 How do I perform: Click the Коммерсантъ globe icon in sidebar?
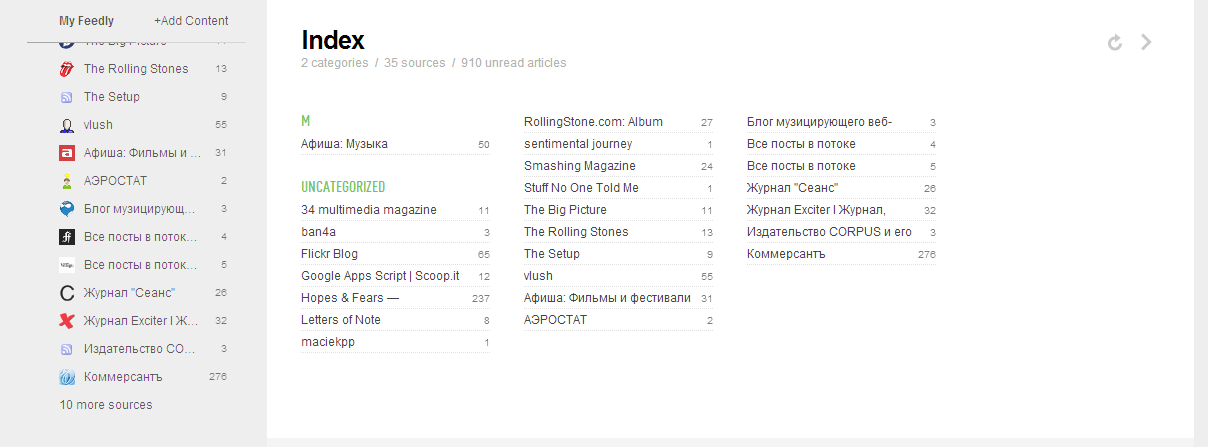(67, 377)
